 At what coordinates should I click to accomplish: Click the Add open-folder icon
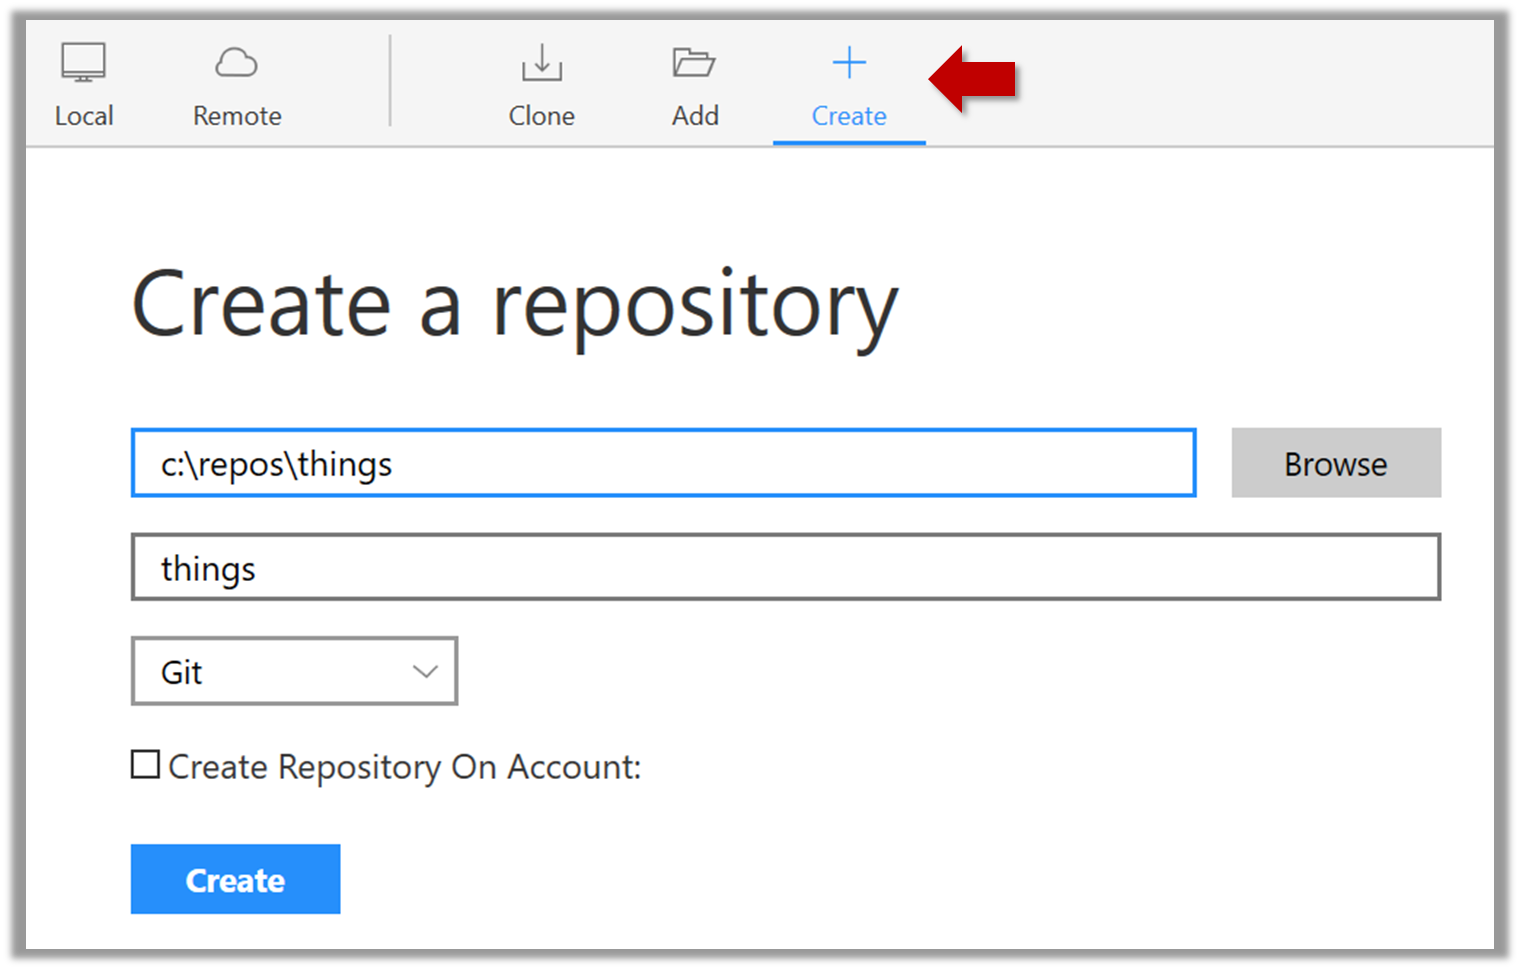693,63
